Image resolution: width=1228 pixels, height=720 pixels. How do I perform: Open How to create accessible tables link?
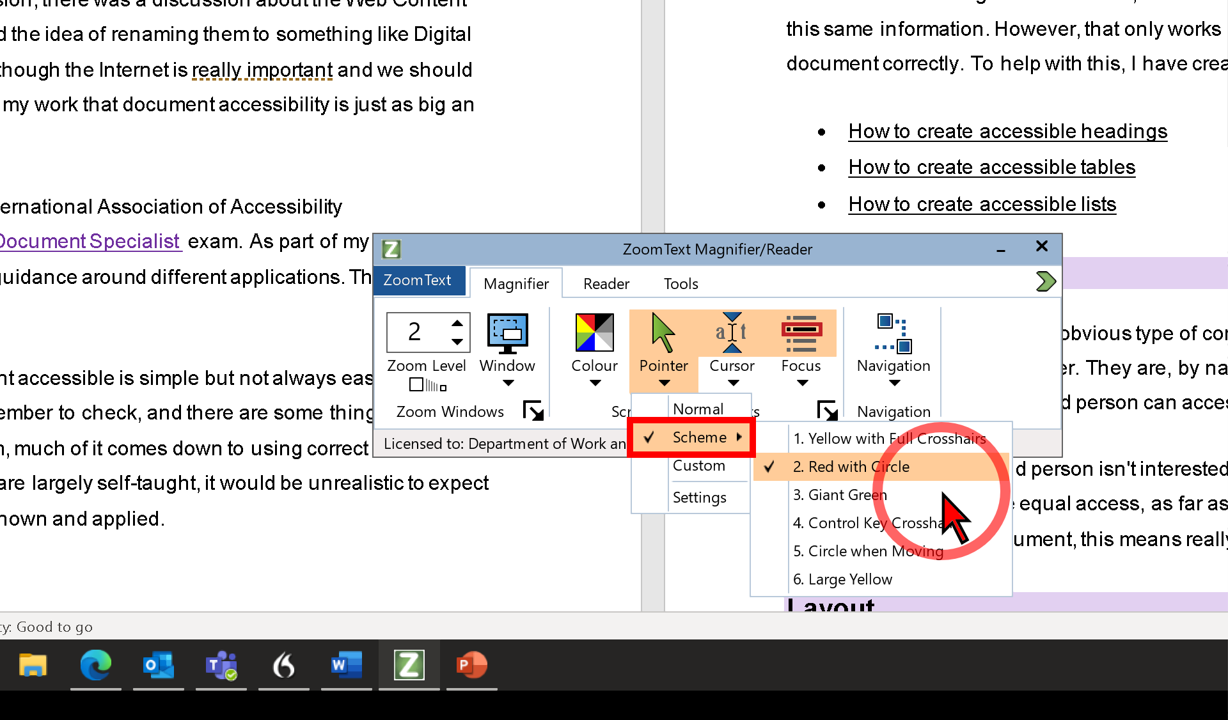tap(991, 167)
